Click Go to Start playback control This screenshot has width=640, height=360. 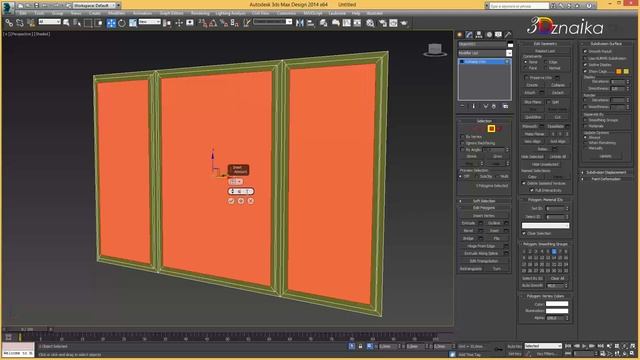(x=568, y=346)
